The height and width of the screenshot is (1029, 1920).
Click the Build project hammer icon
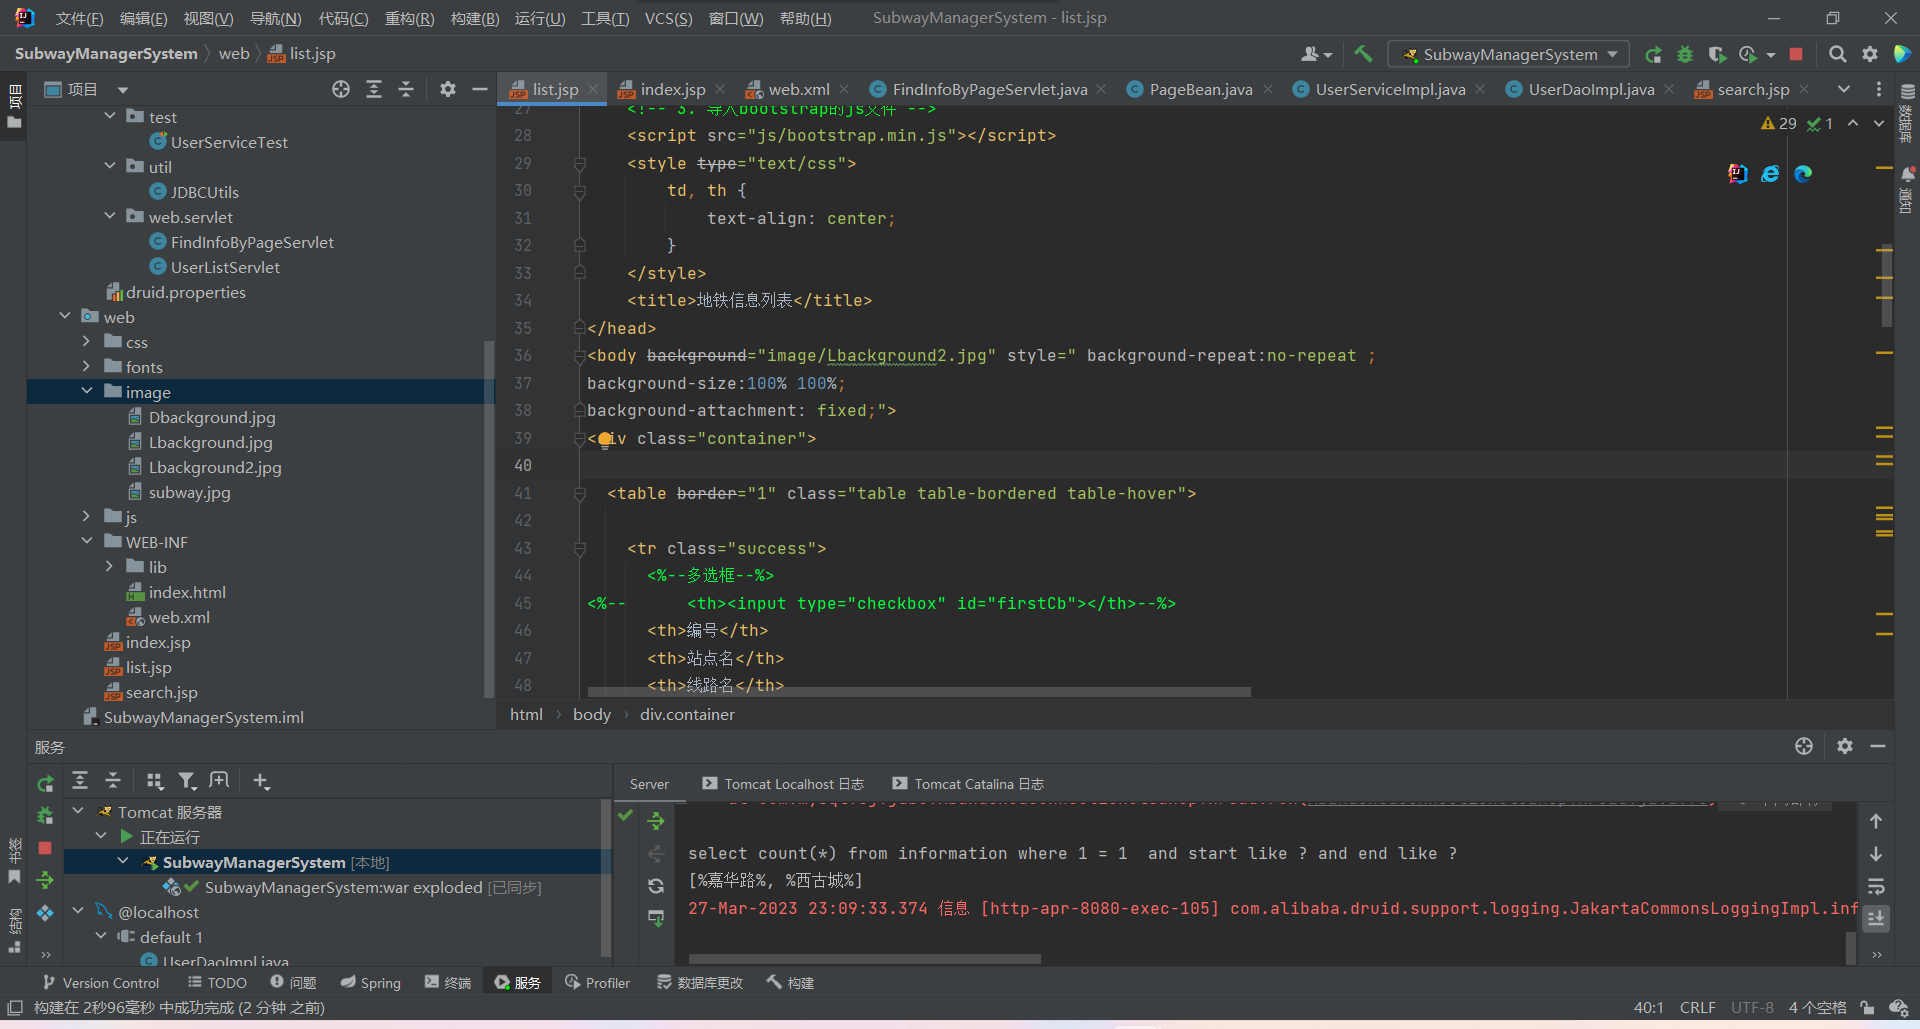1363,54
